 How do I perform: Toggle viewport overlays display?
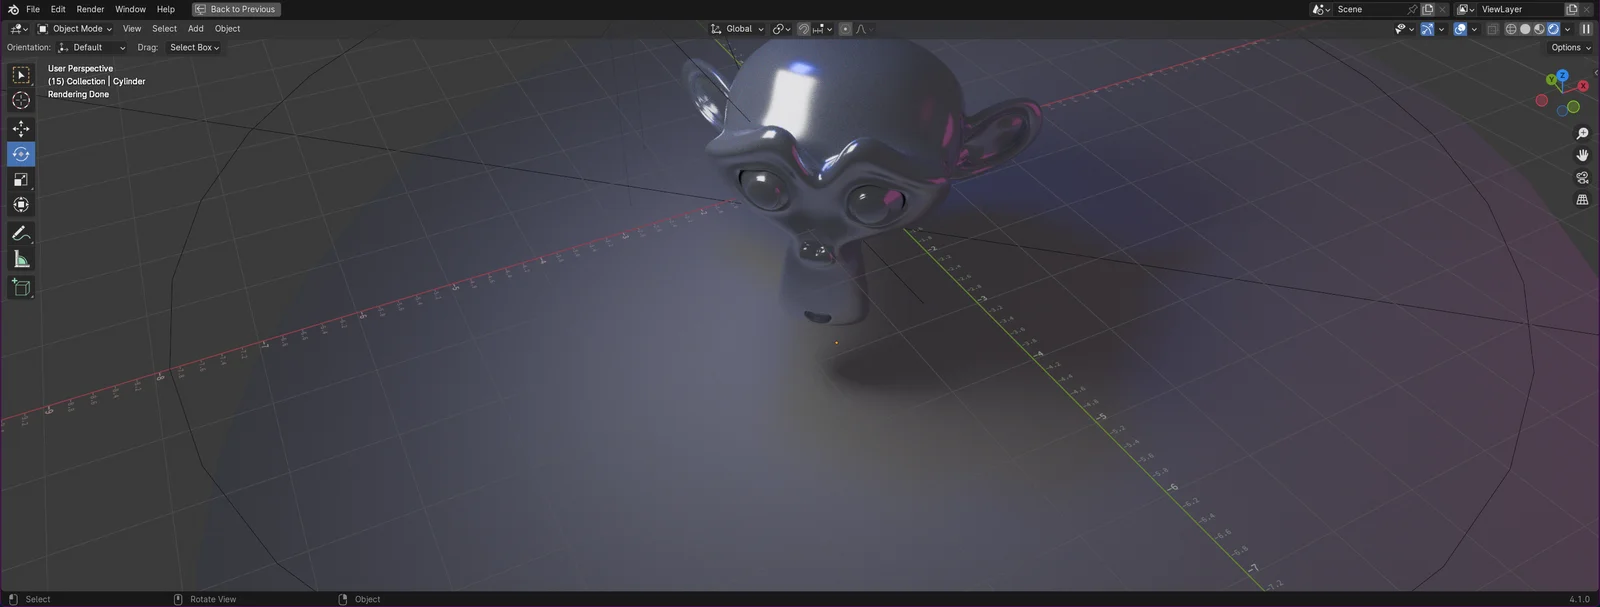(1460, 29)
